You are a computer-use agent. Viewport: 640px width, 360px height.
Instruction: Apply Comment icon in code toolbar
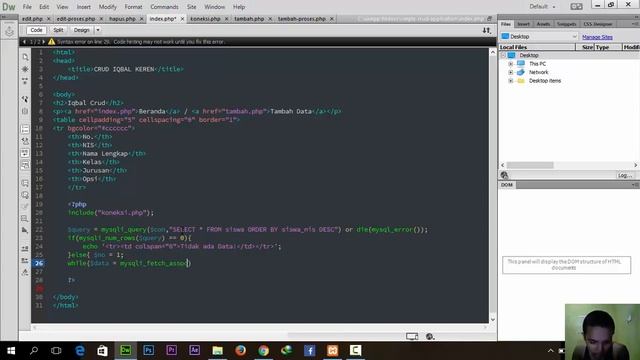point(25,183)
